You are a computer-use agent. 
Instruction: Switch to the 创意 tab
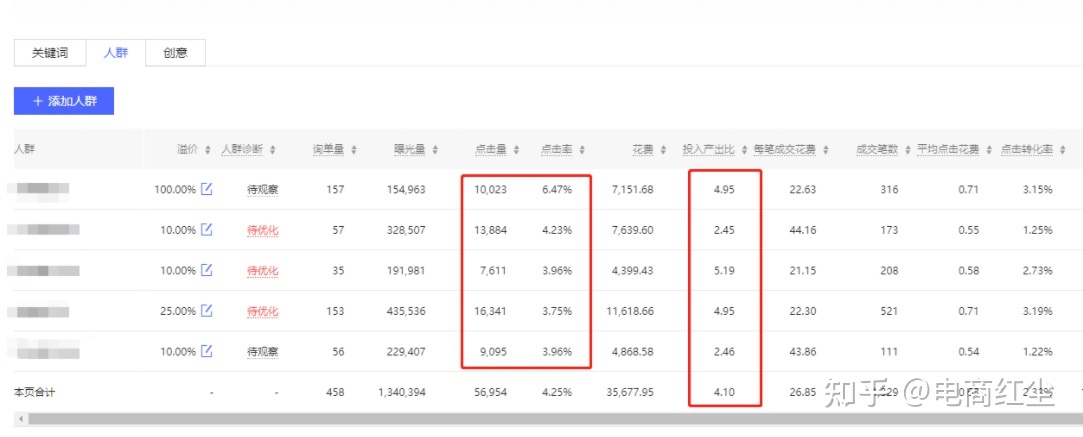click(x=175, y=53)
